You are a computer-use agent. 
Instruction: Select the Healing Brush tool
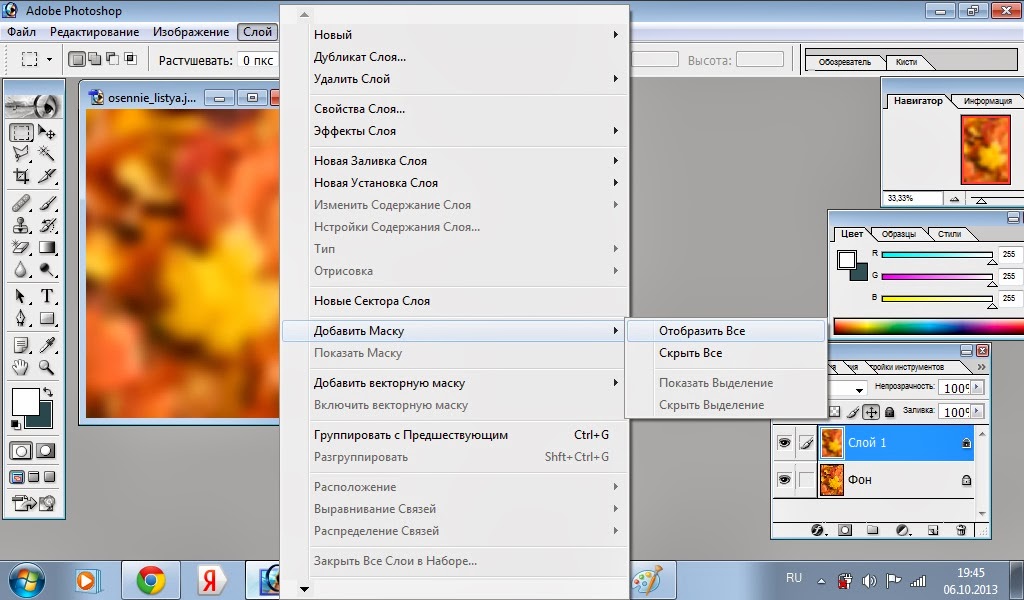(21, 203)
